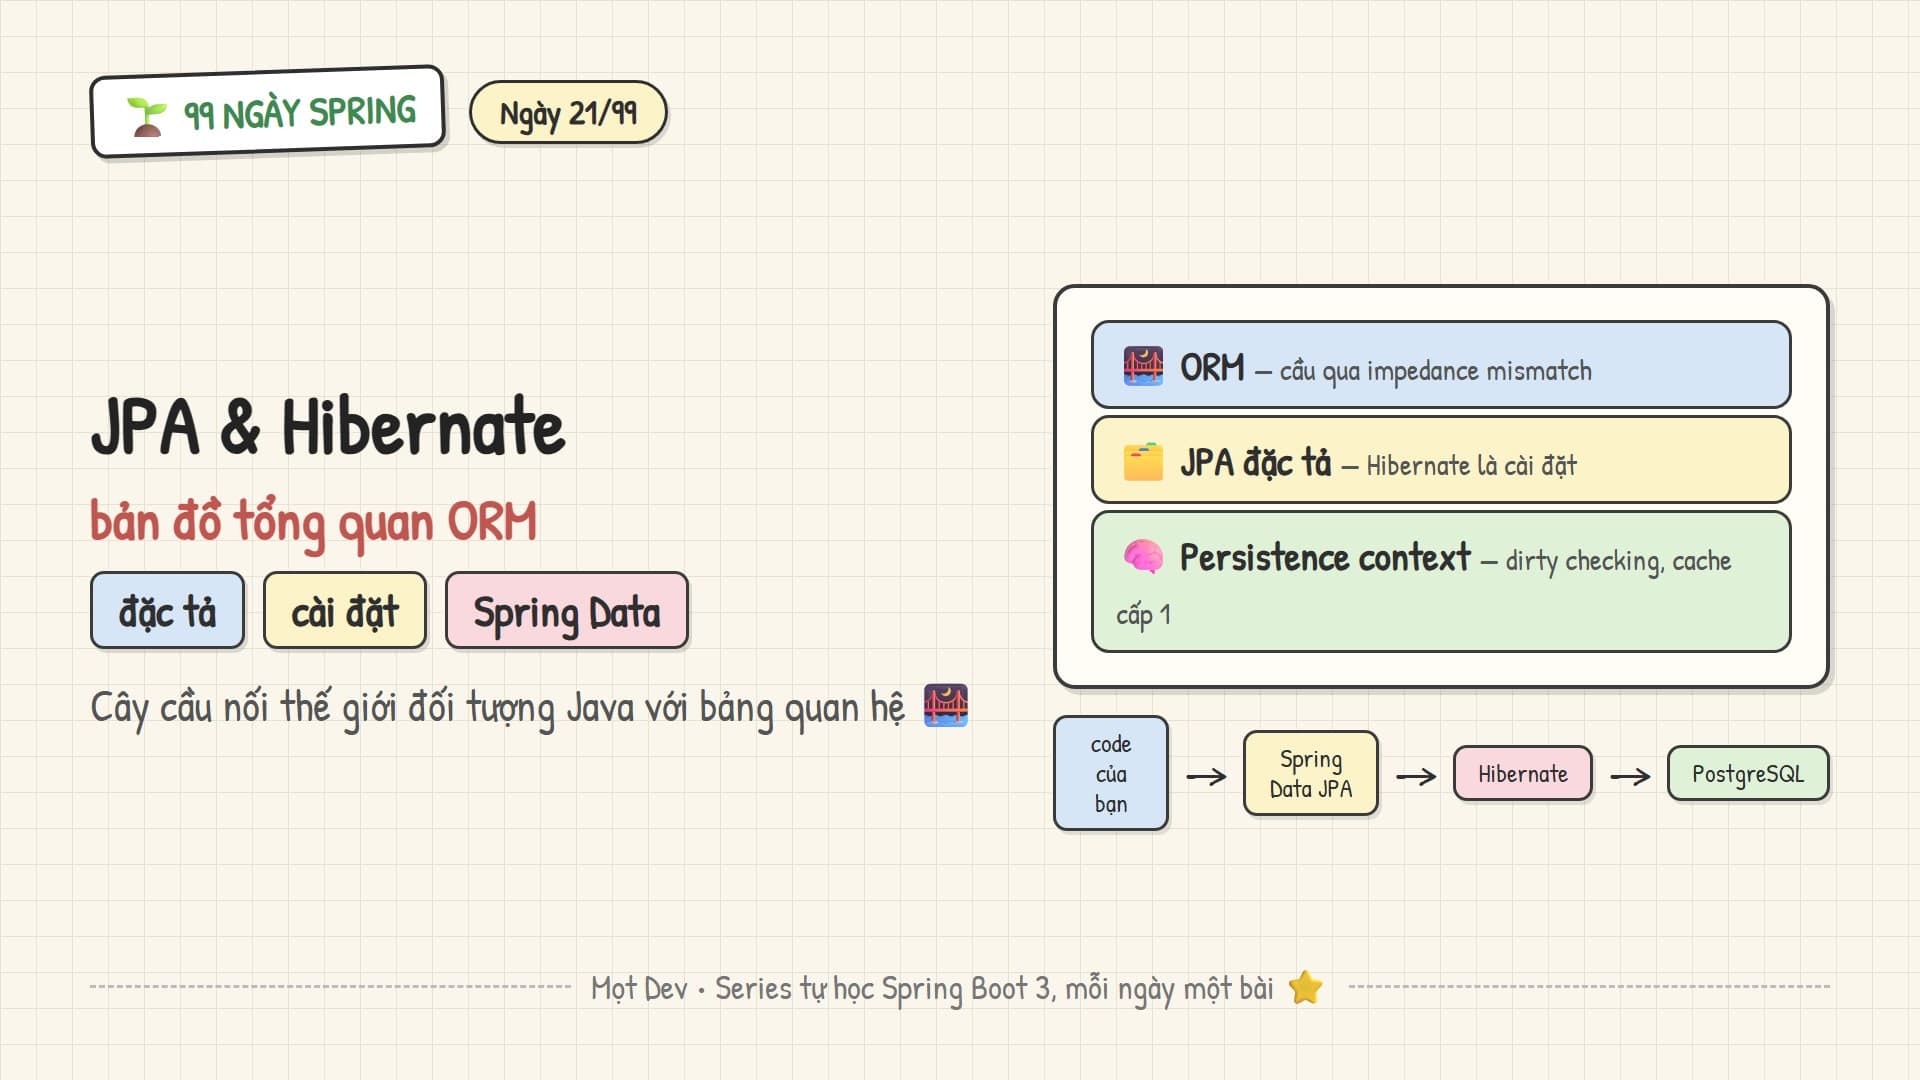Click the arrow between 'code của bạn' and Spring Data JPA
The height and width of the screenshot is (1080, 1920).
point(1206,776)
